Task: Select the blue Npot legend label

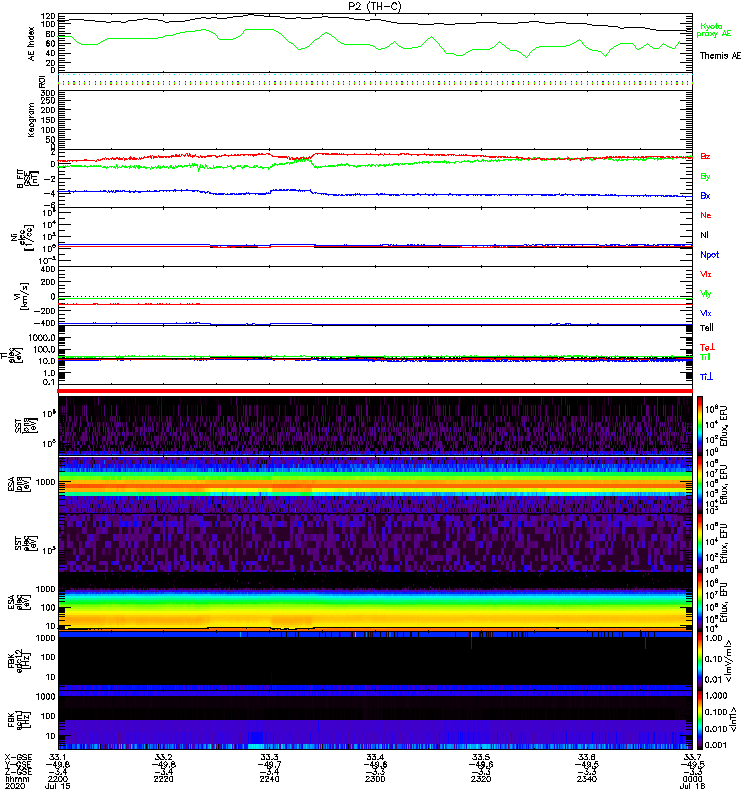Action: coord(710,255)
